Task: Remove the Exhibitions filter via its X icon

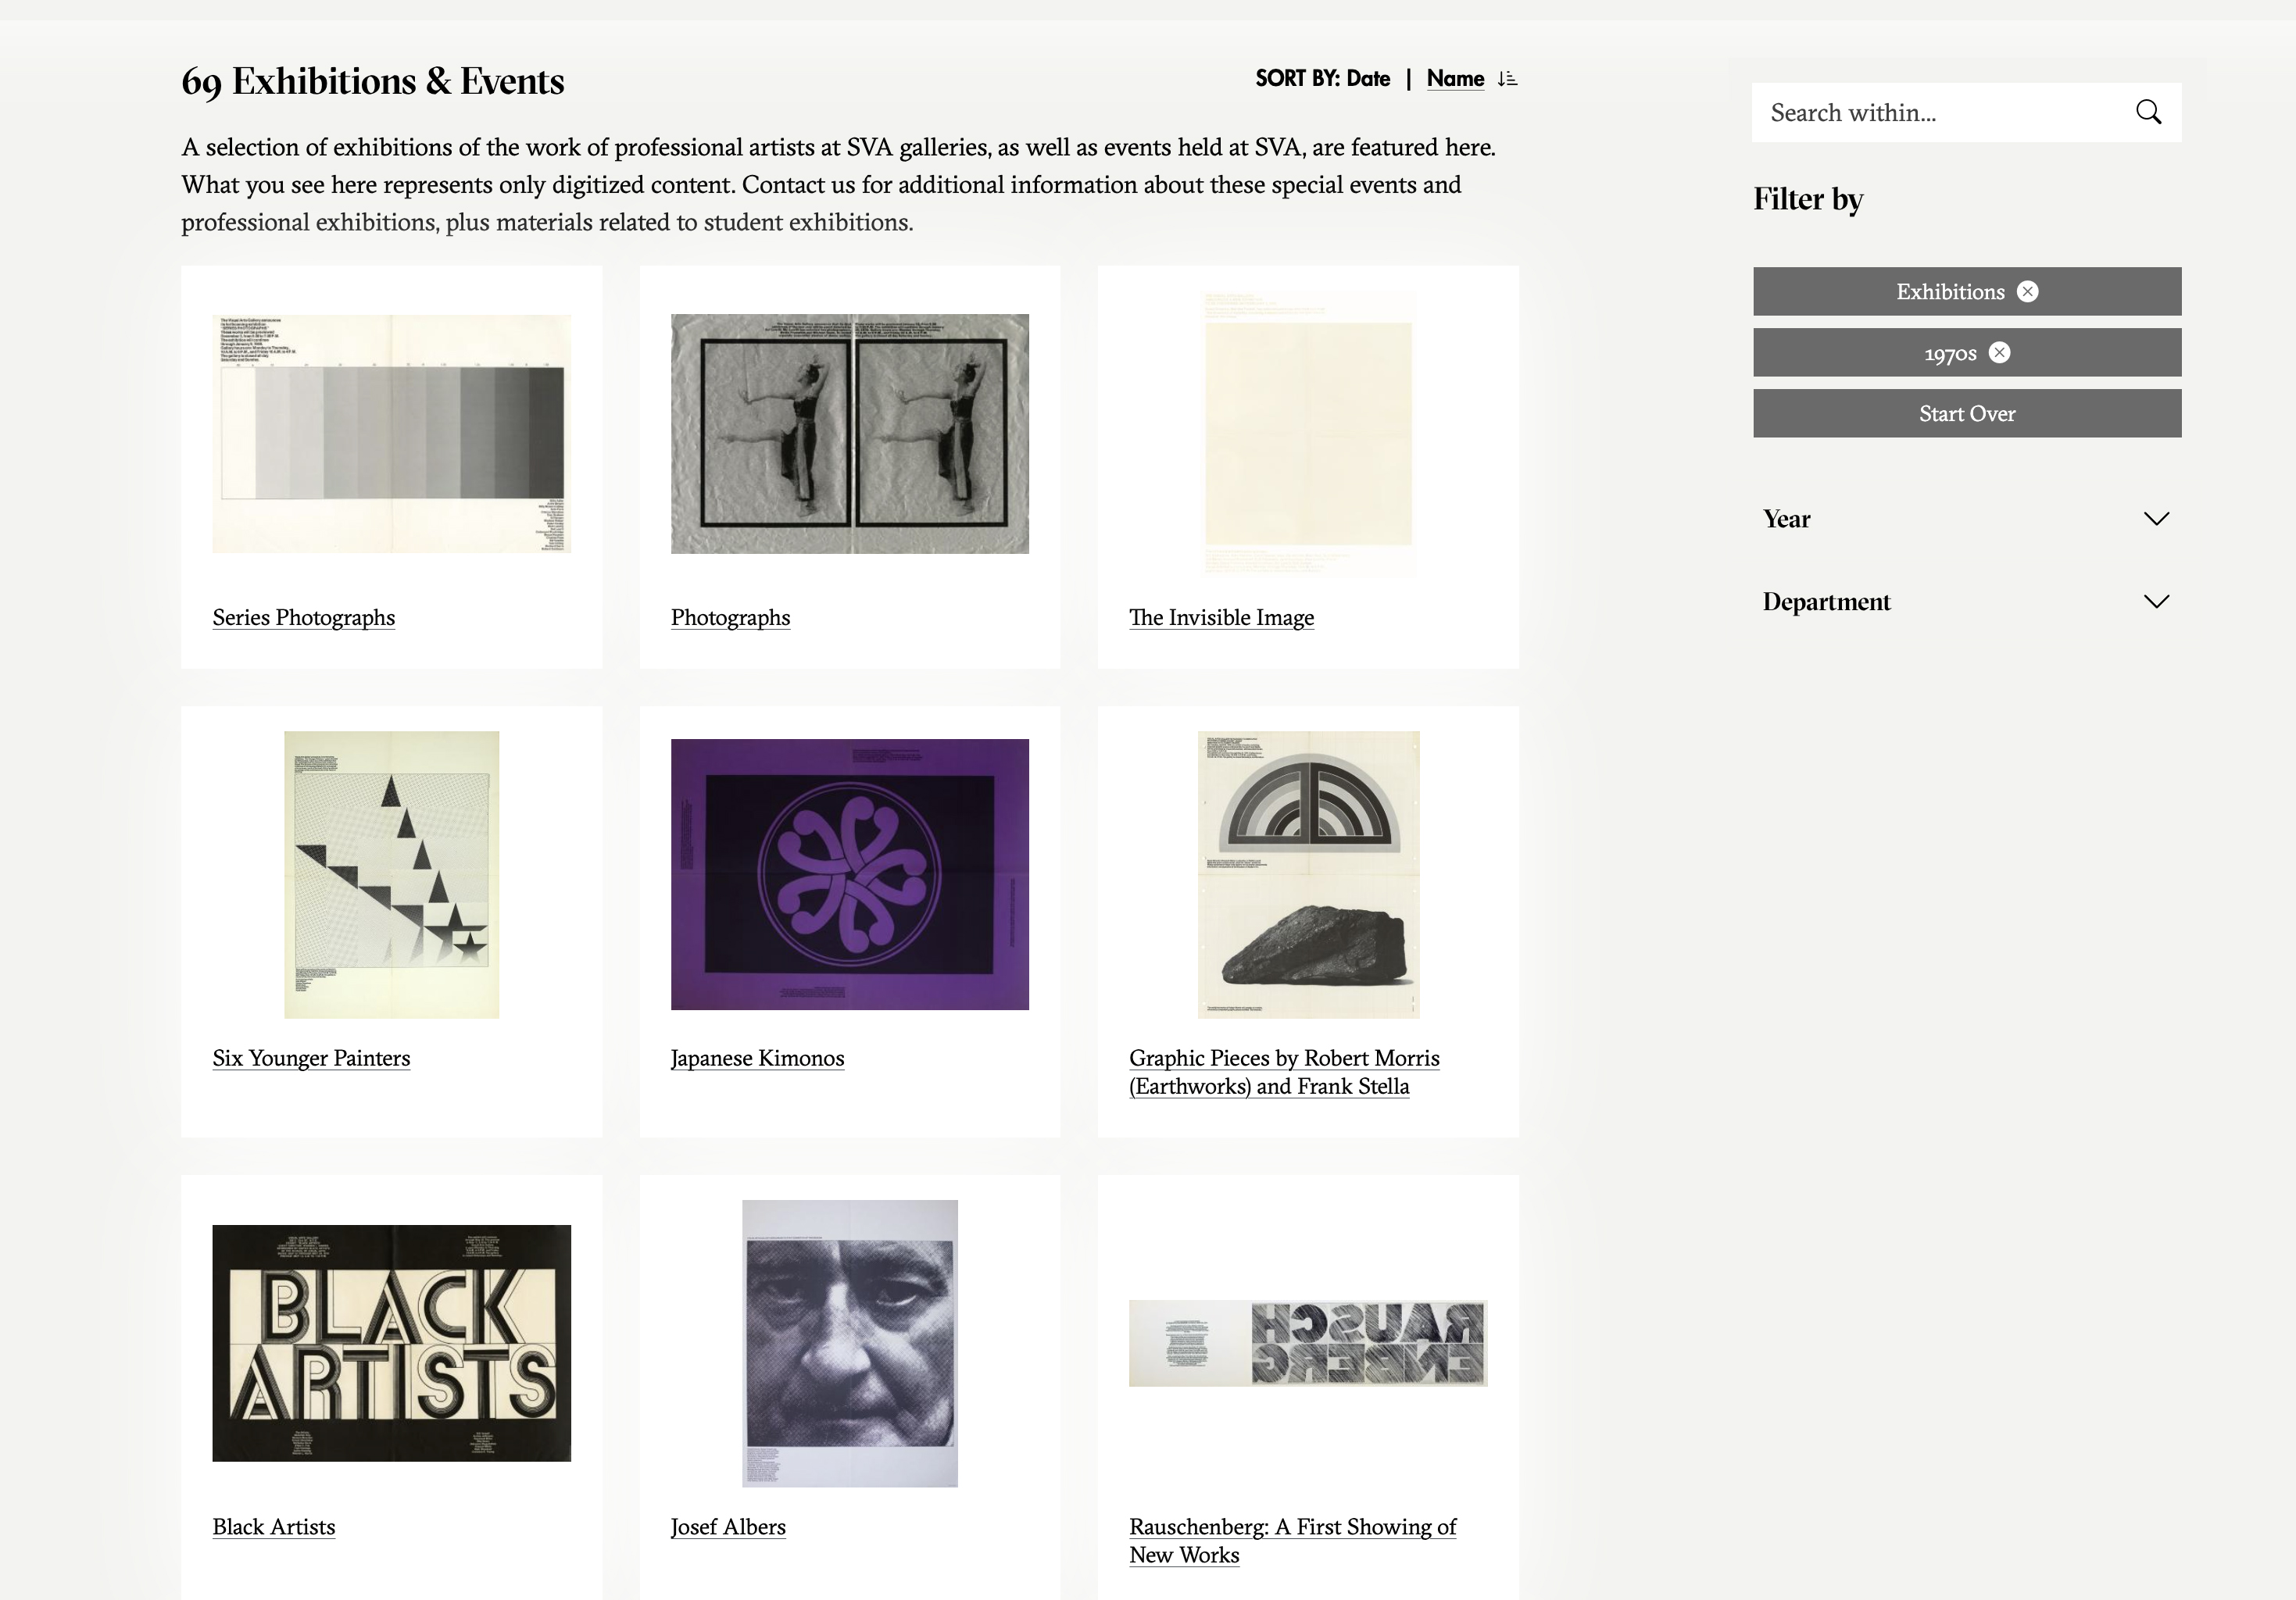Action: pos(2028,291)
